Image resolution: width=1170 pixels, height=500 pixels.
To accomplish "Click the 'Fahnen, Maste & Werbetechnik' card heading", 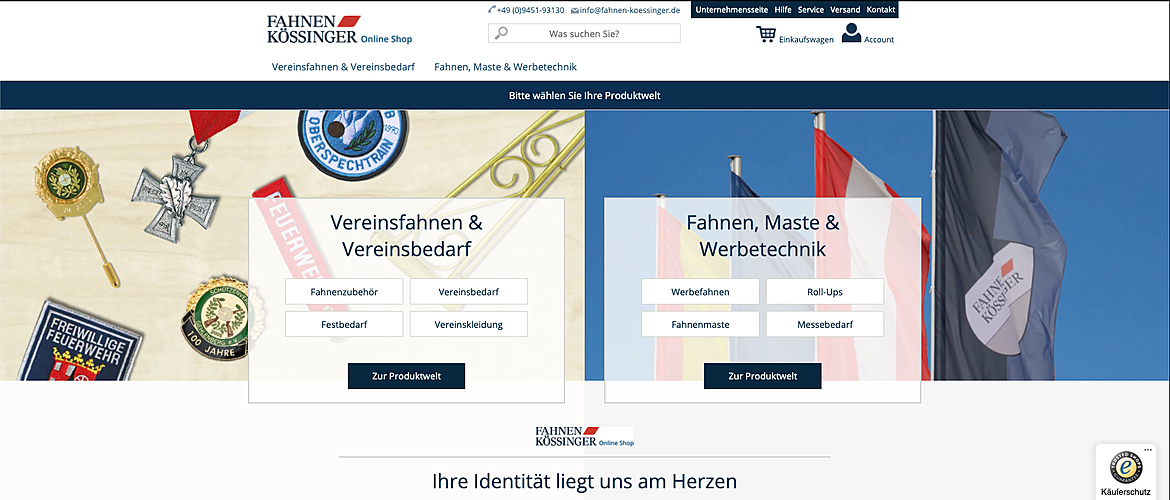I will click(763, 236).
